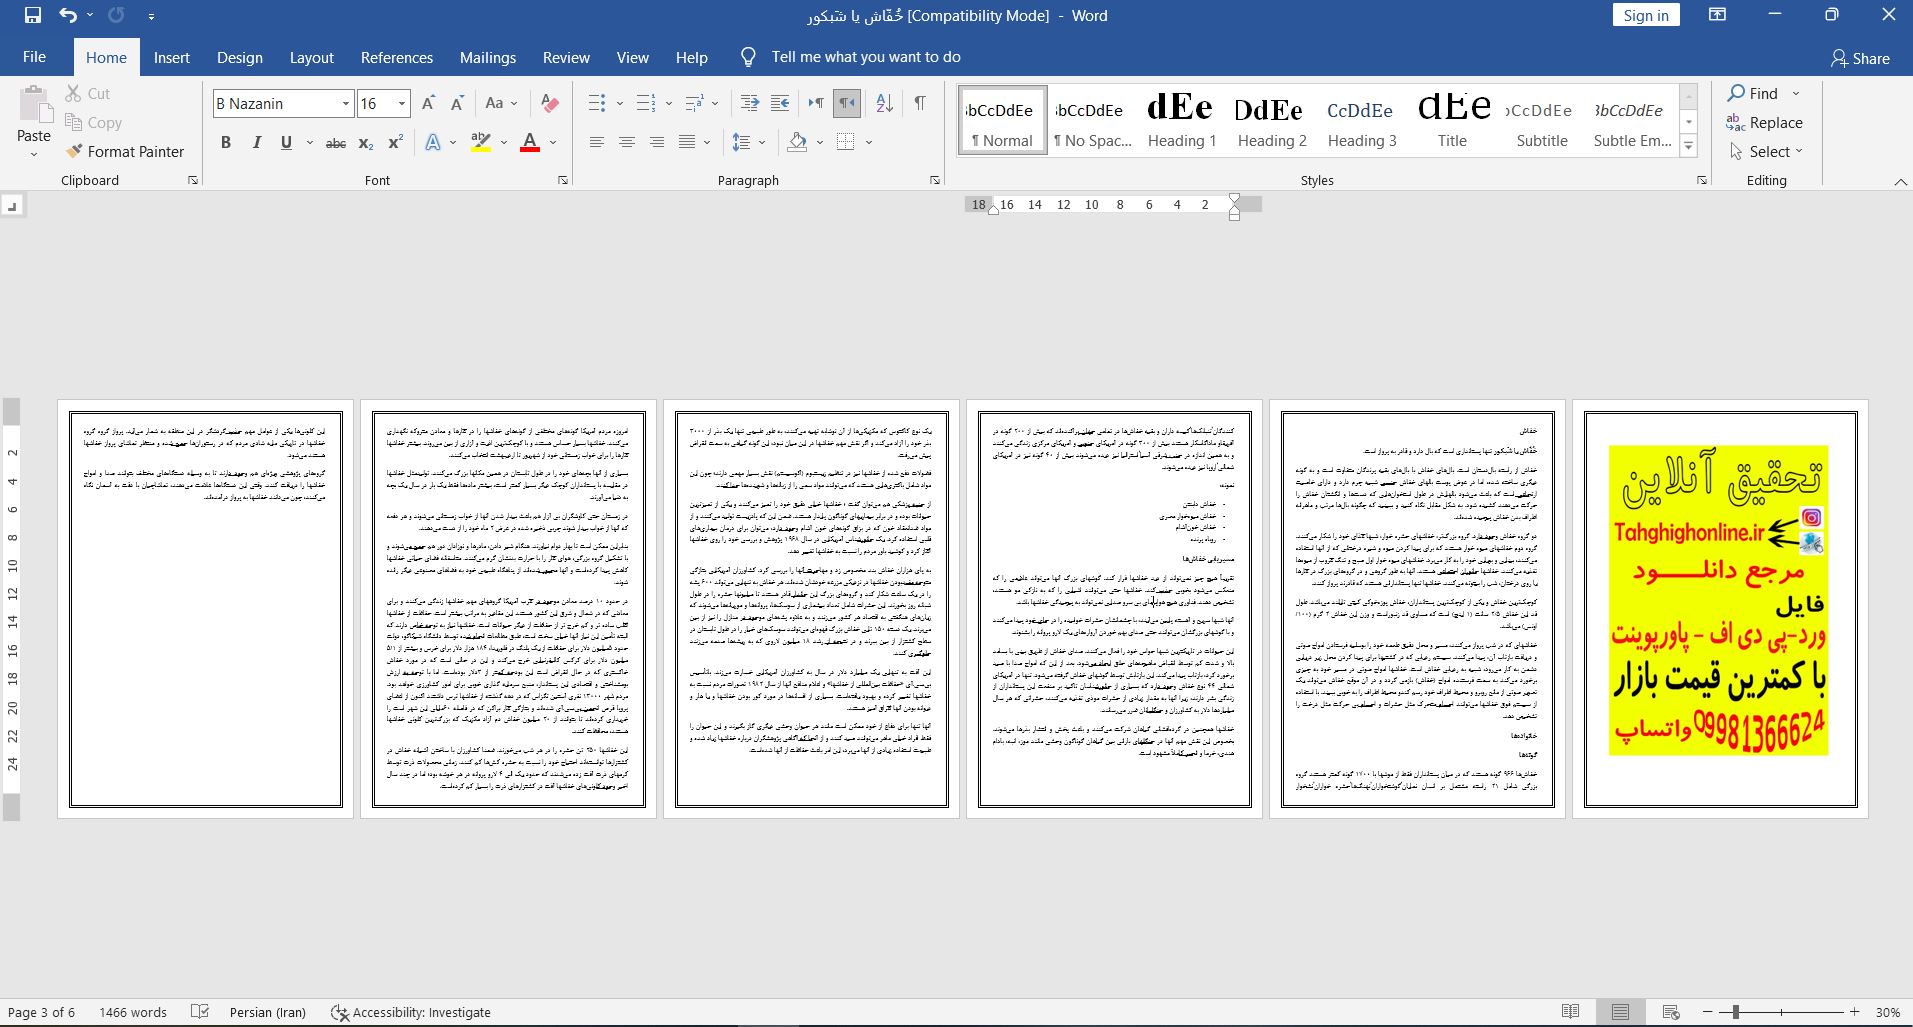Image resolution: width=1913 pixels, height=1027 pixels.
Task: Toggle bold formatting
Action: [x=226, y=143]
